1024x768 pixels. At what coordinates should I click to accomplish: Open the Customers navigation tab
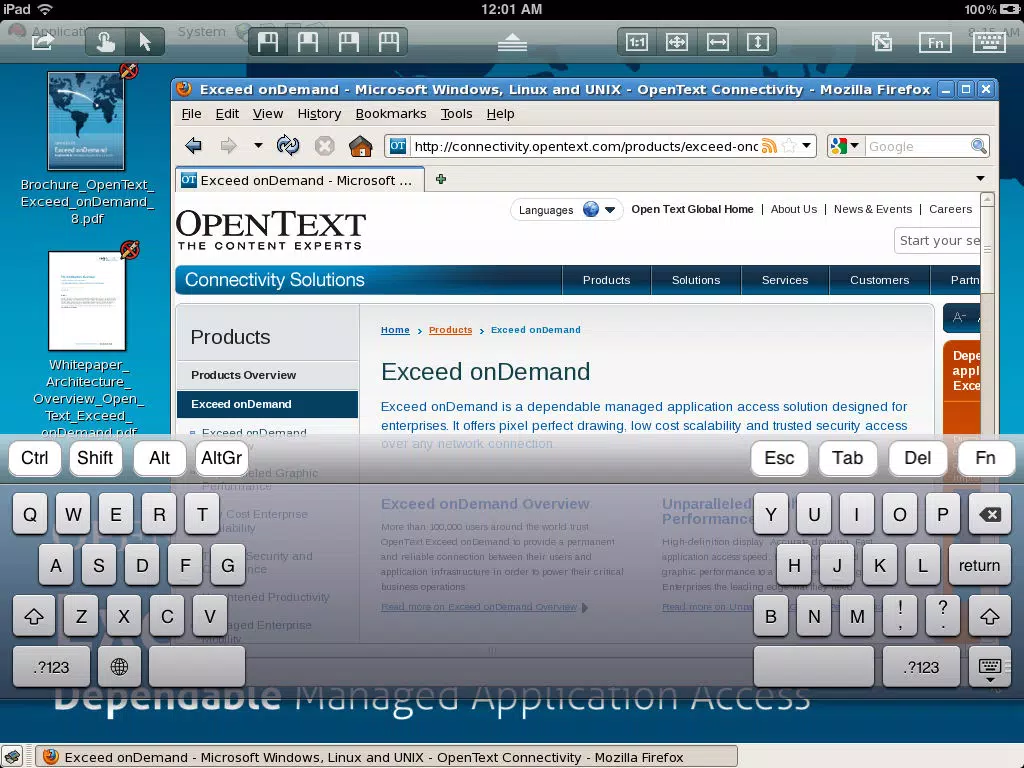click(879, 280)
